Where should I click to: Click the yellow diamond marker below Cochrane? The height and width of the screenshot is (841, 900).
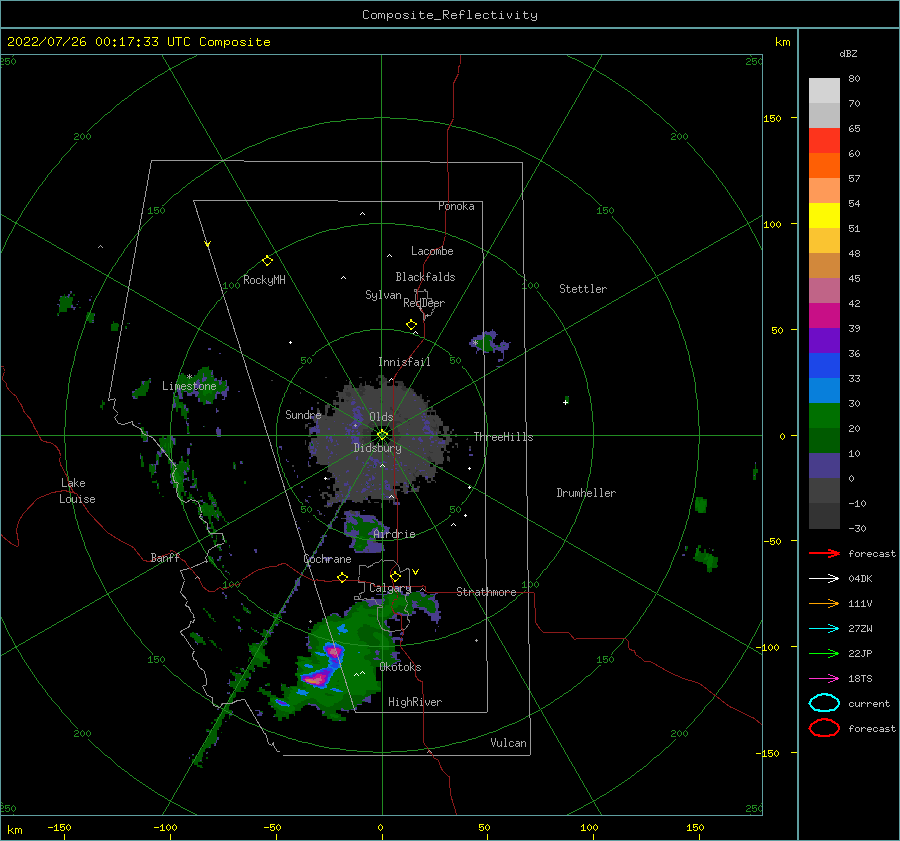[x=343, y=577]
